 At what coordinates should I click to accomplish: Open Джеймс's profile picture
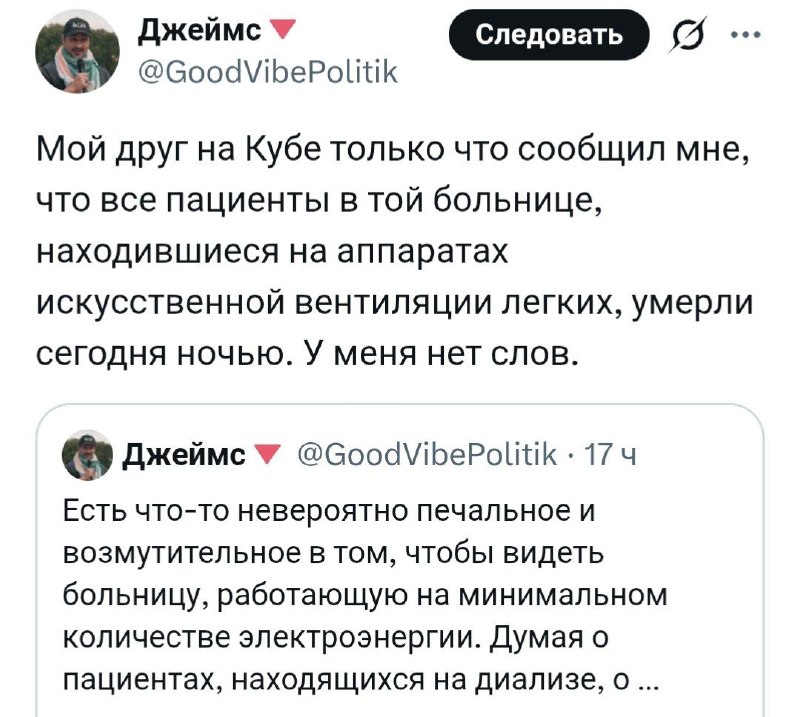click(x=80, y=50)
